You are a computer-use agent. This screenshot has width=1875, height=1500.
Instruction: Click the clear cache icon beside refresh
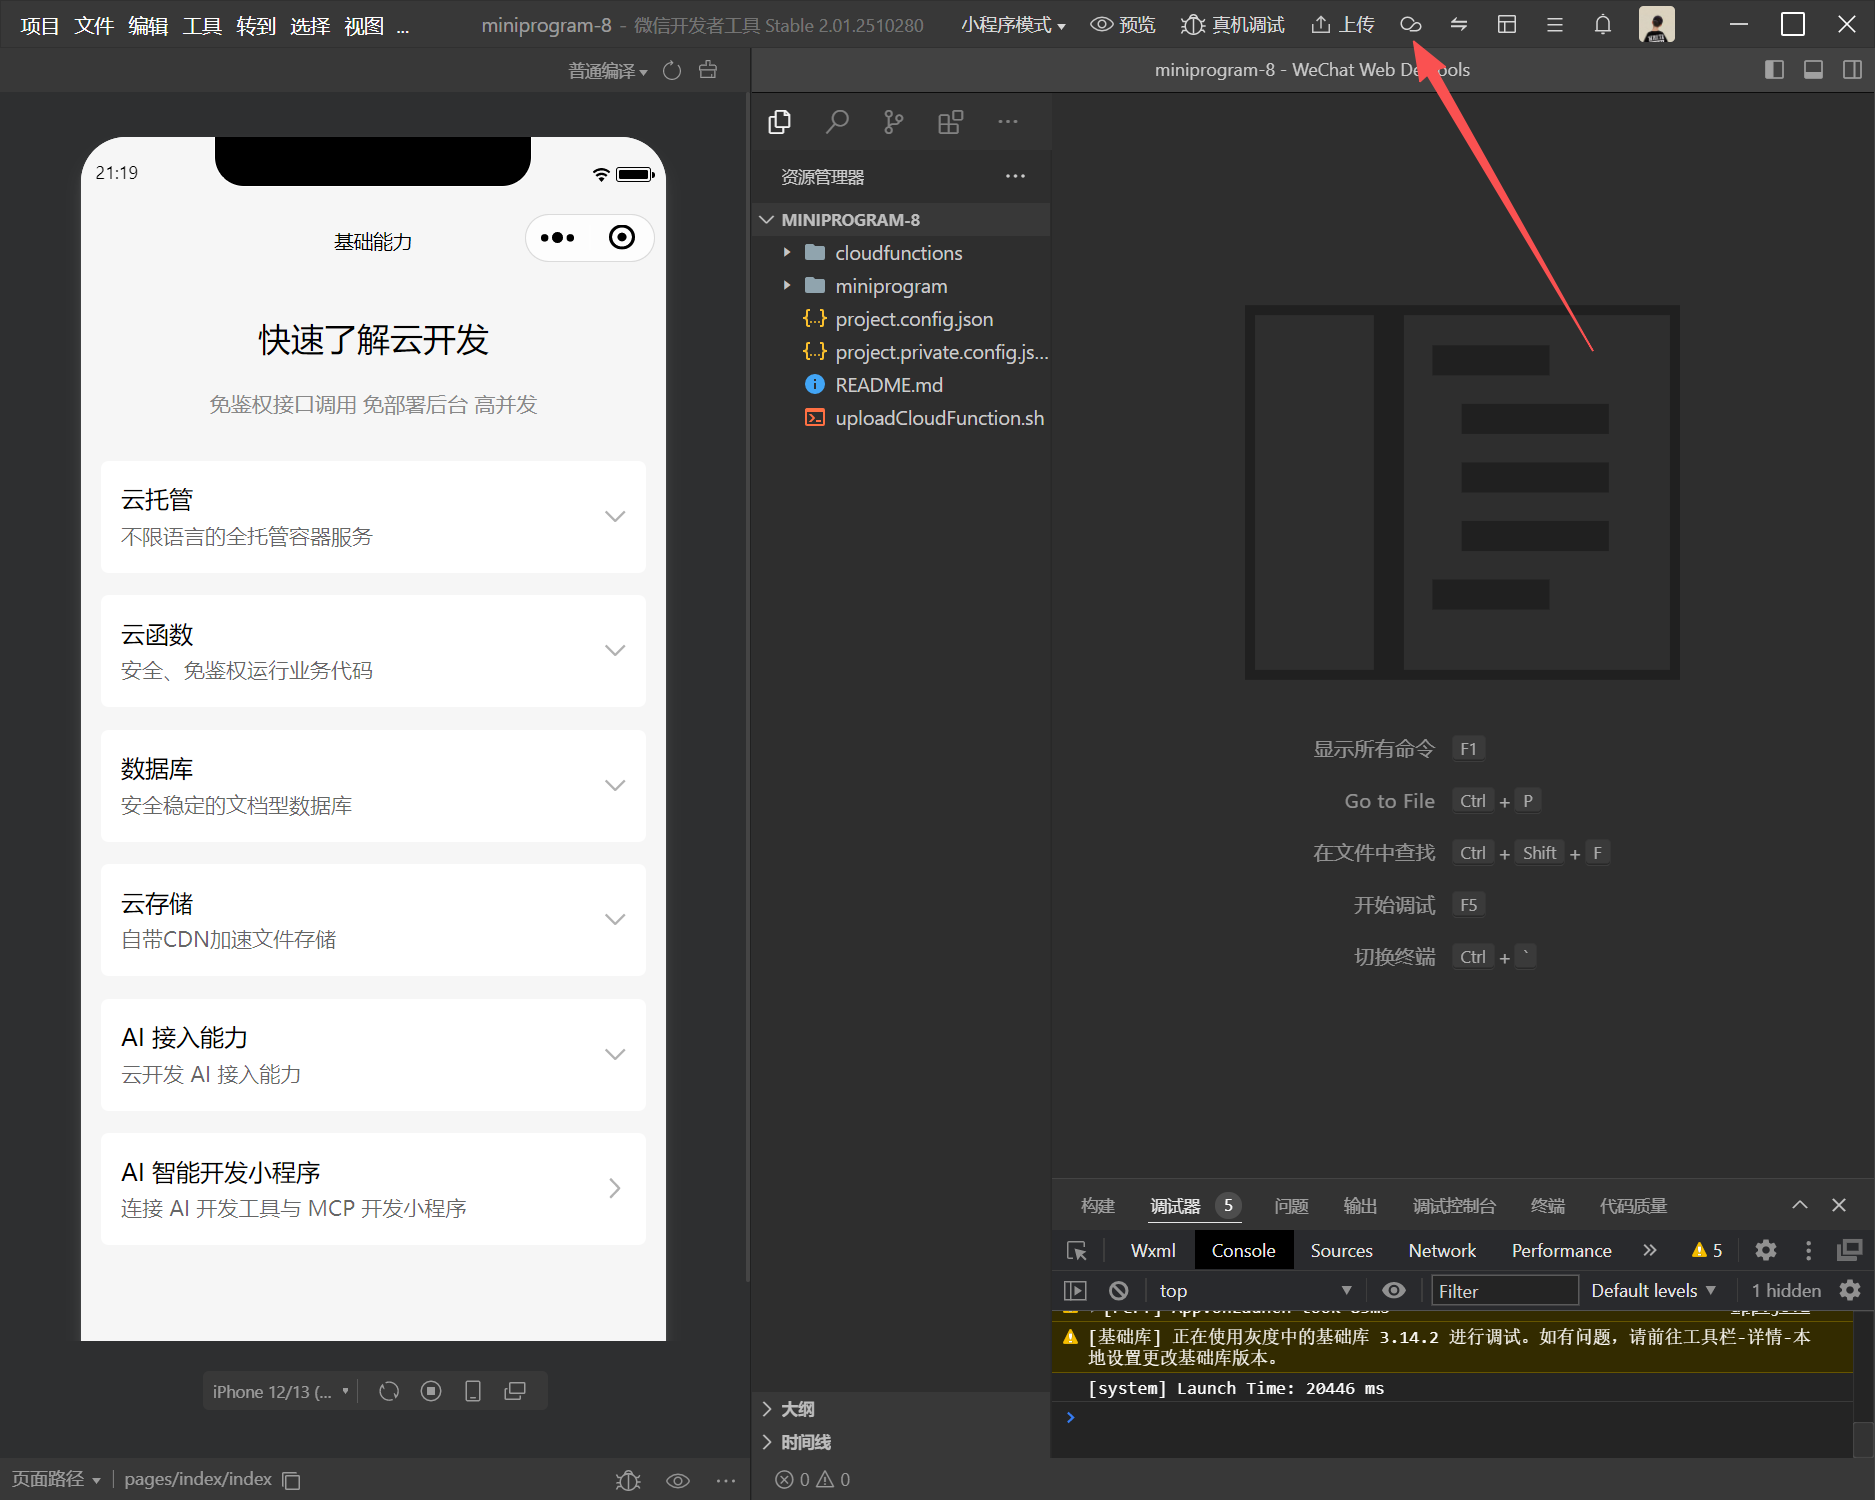pyautogui.click(x=708, y=70)
